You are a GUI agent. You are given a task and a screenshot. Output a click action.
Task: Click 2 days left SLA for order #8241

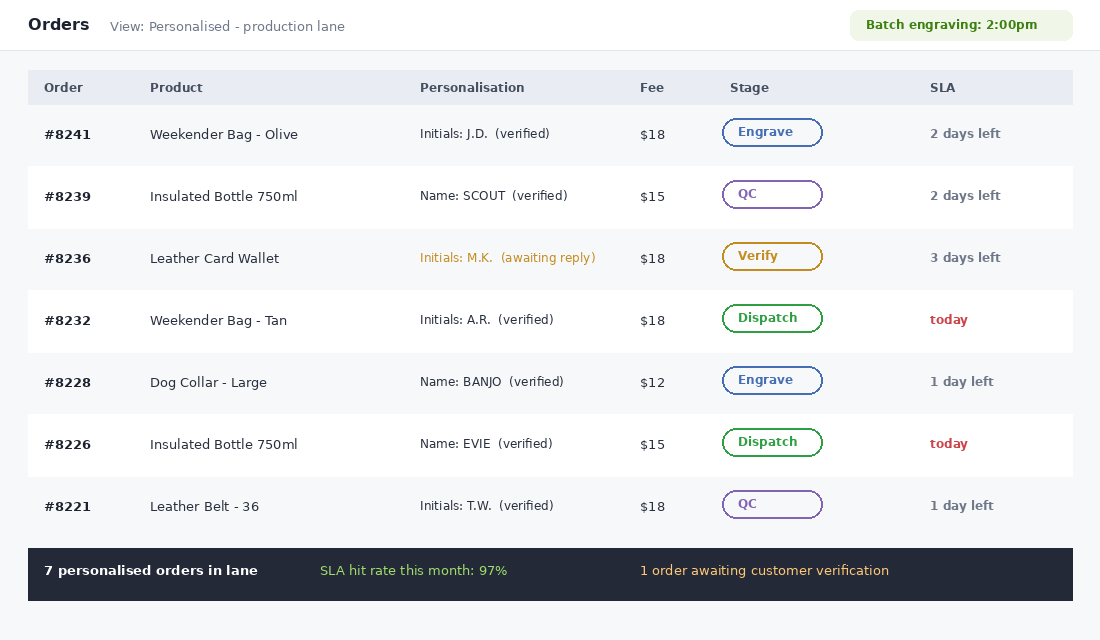[965, 133]
